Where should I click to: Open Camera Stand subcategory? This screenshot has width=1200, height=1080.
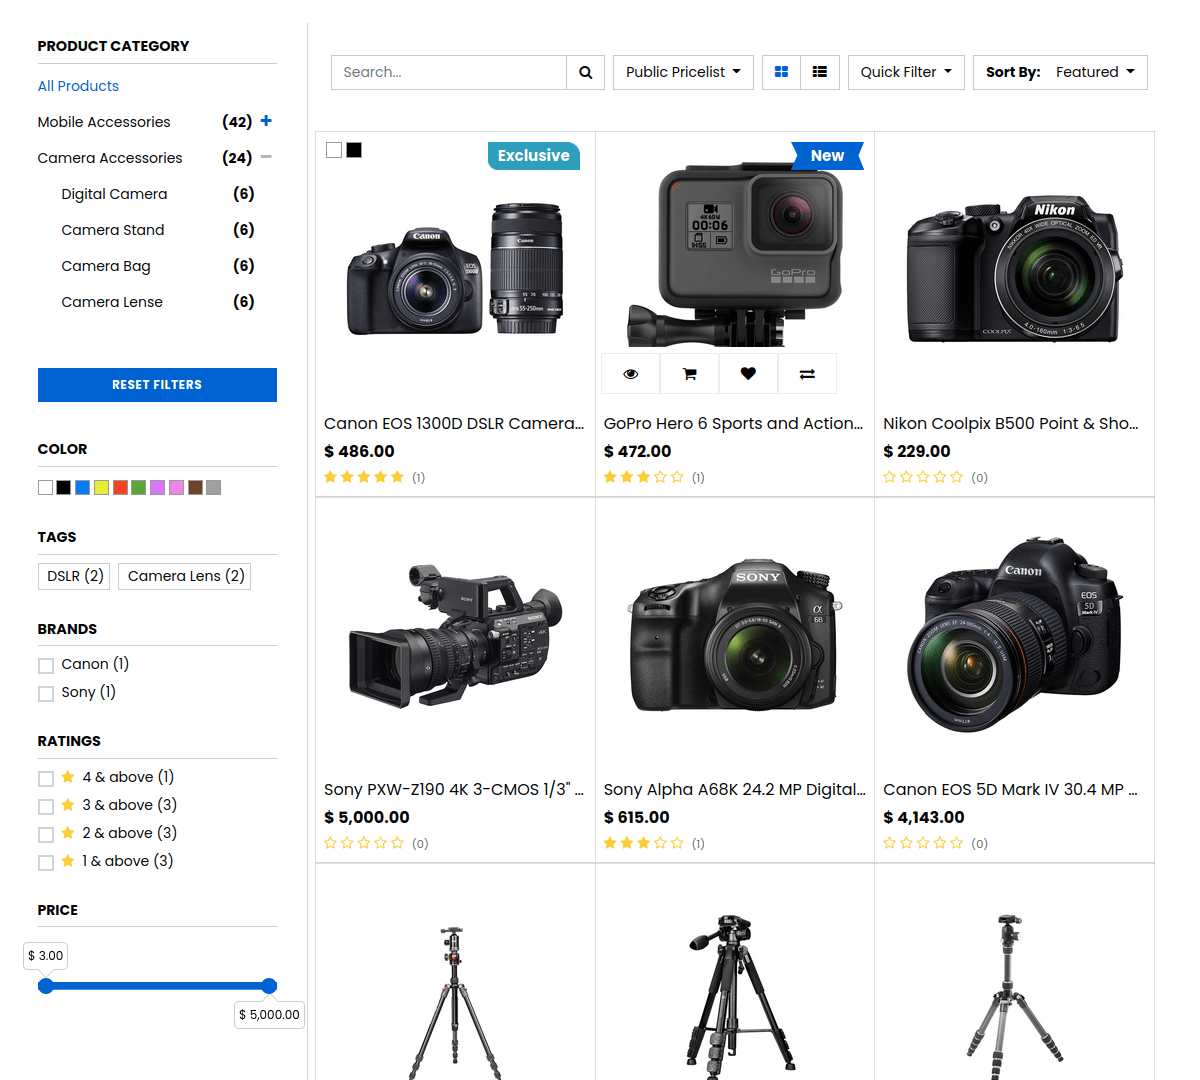pyautogui.click(x=113, y=230)
